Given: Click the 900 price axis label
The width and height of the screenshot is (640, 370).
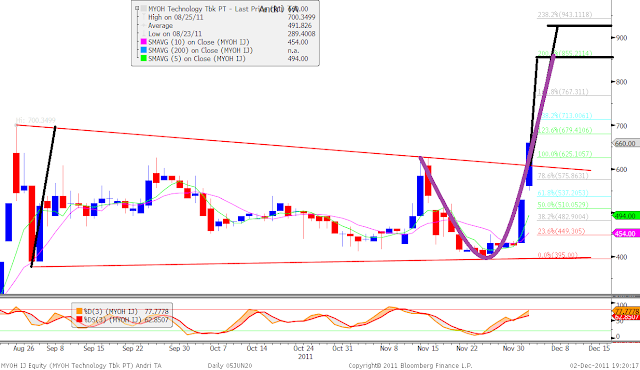Looking at the screenshot, I should point(621,38).
